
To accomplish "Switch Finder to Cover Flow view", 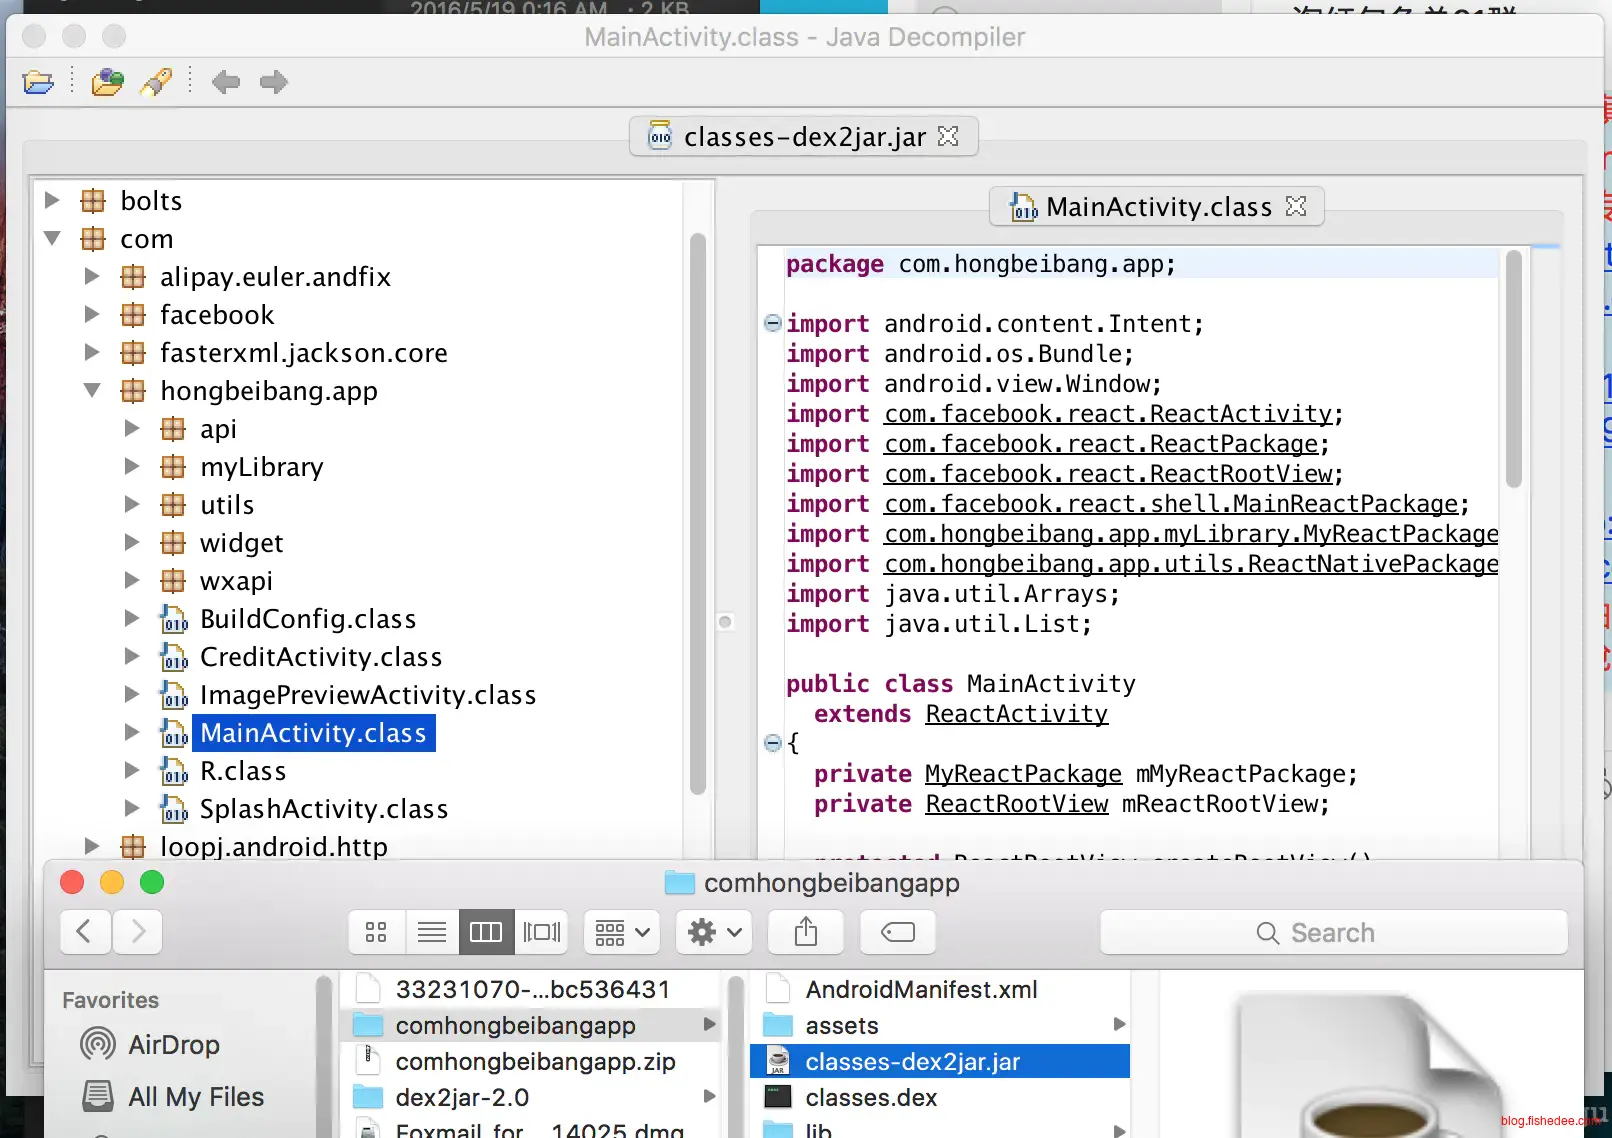I will [542, 931].
